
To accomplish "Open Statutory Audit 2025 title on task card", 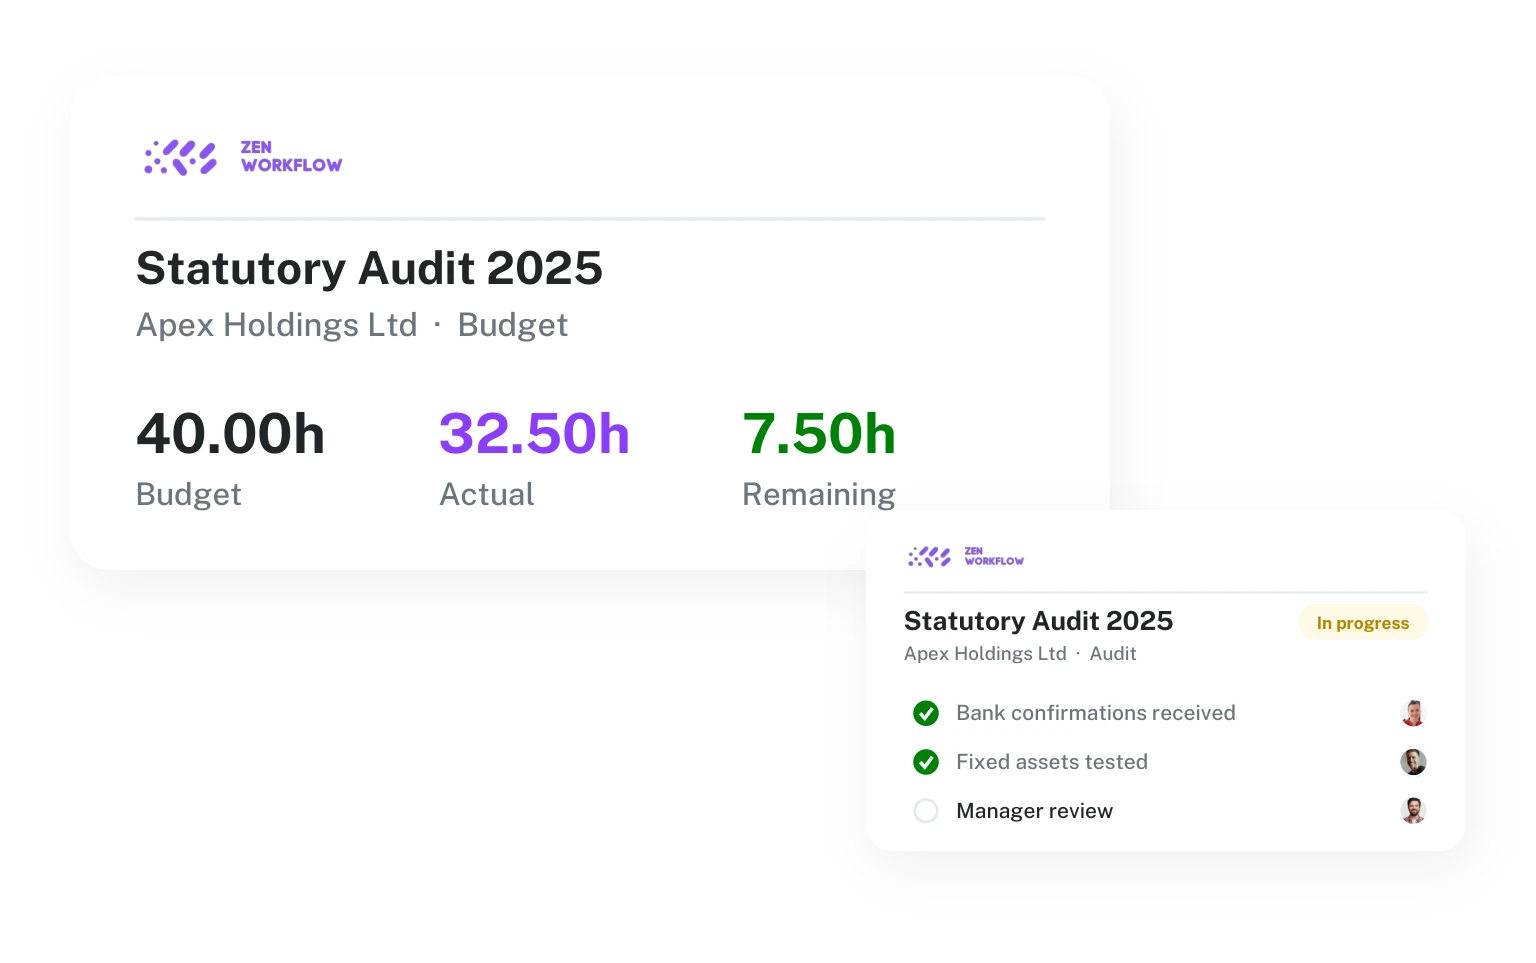I will coord(1038,621).
